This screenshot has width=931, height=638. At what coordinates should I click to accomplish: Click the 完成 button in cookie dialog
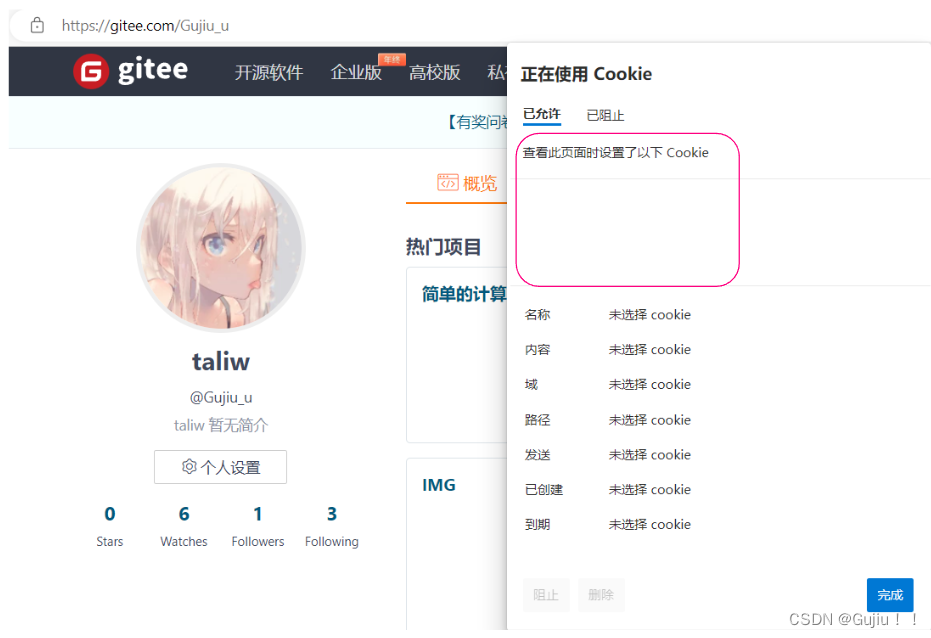tap(889, 595)
